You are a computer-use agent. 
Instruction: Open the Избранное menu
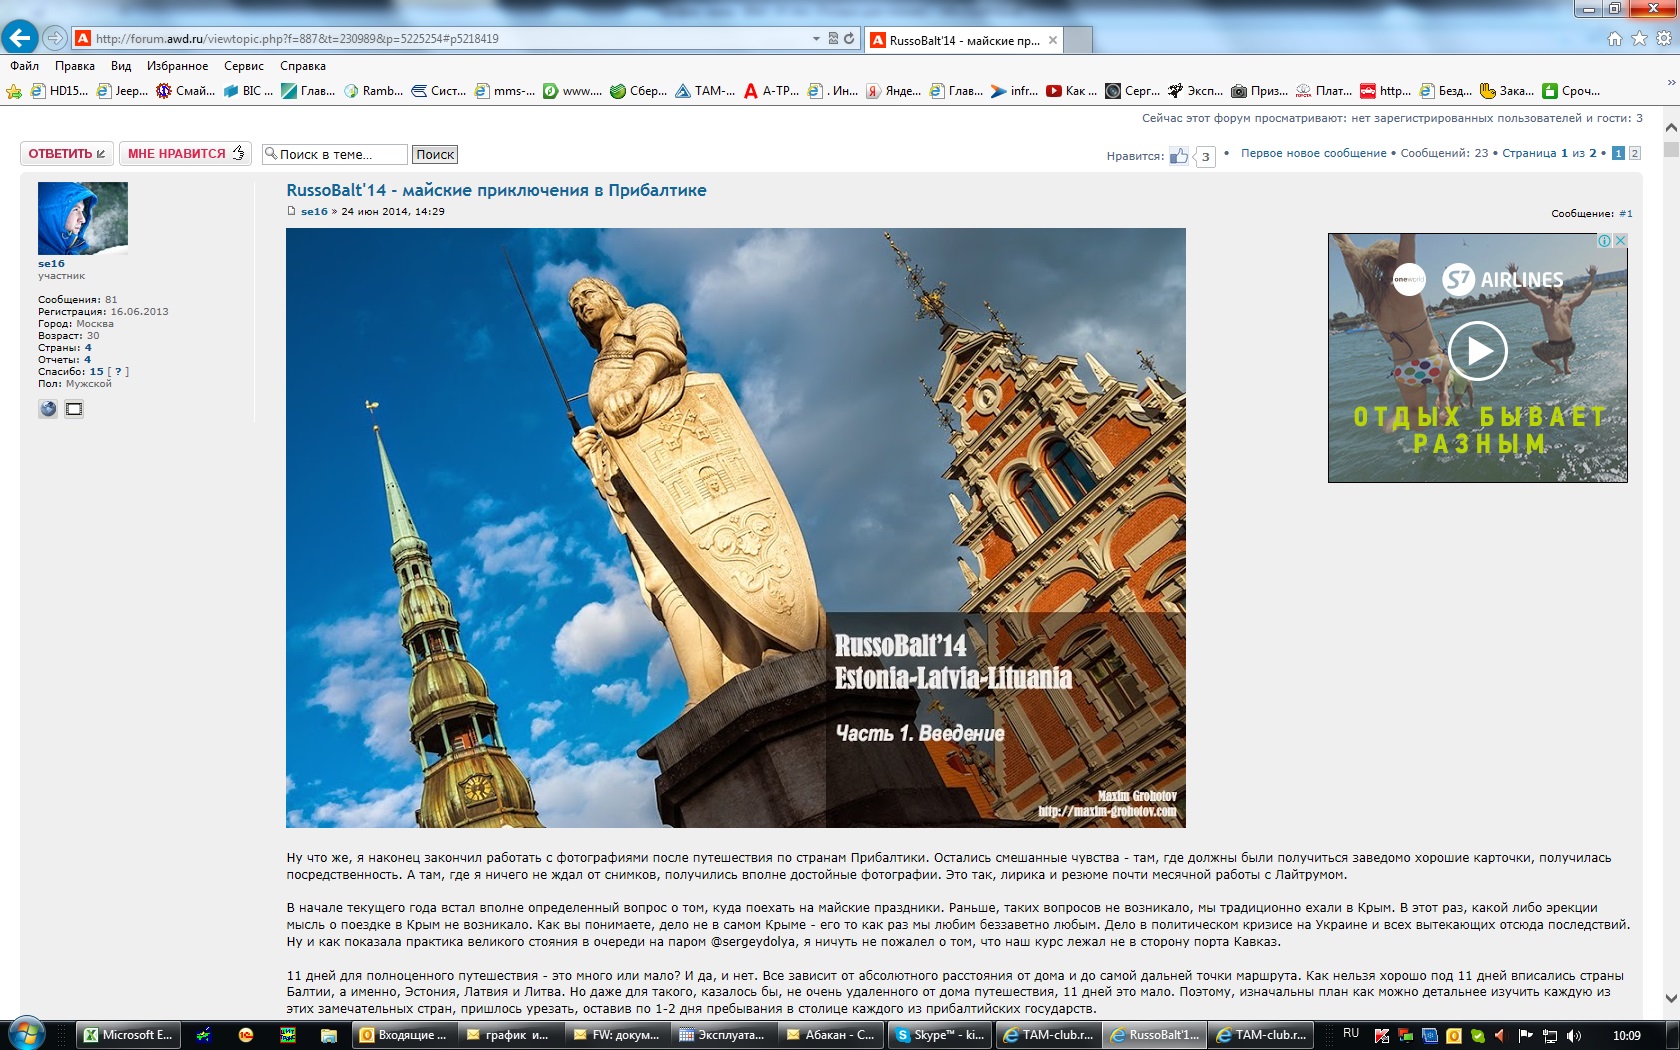pyautogui.click(x=177, y=66)
